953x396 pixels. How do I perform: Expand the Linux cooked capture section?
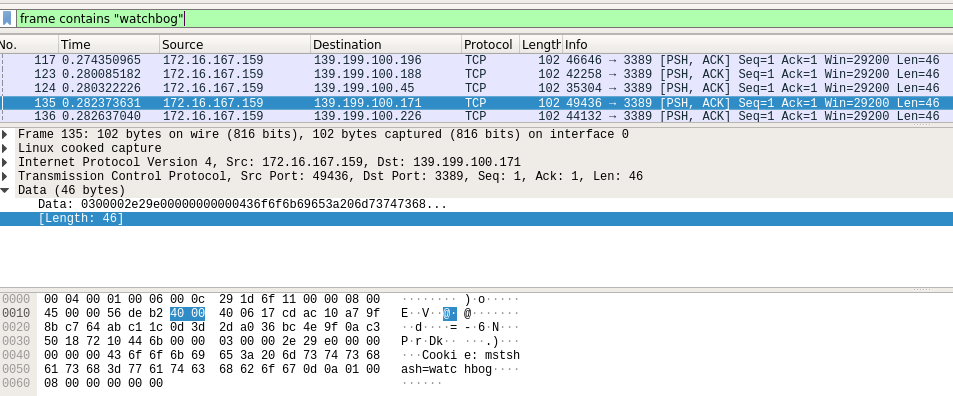pos(5,148)
